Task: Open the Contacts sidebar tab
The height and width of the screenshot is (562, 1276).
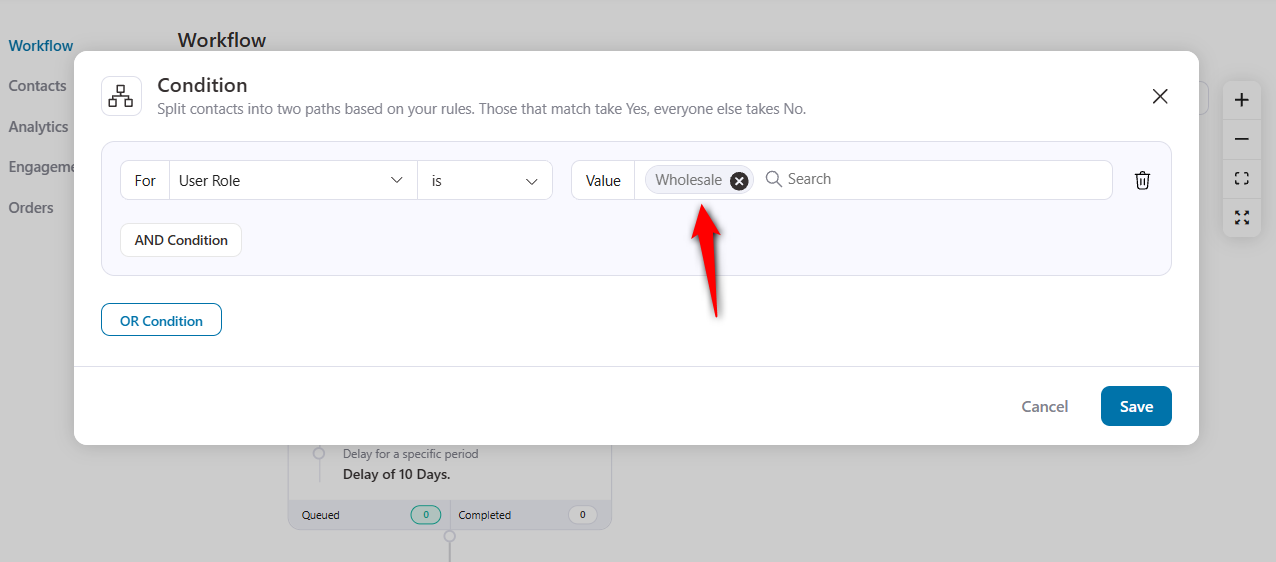Action: [37, 86]
